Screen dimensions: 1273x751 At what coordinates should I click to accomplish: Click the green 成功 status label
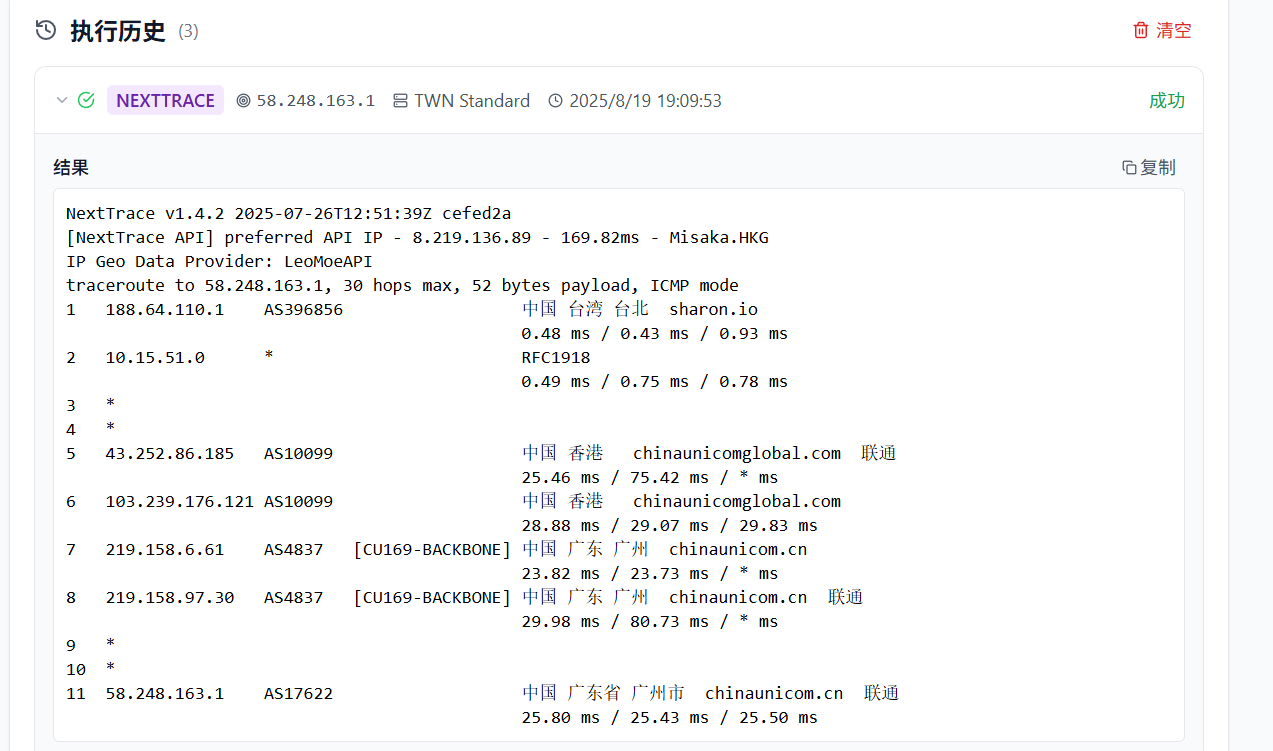[x=1166, y=101]
